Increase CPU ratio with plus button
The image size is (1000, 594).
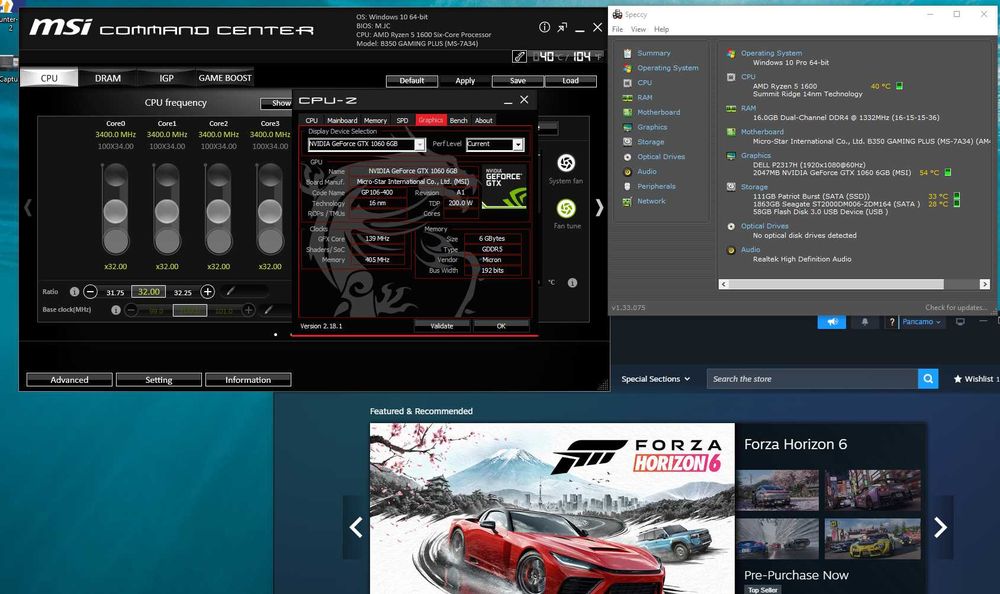(207, 292)
